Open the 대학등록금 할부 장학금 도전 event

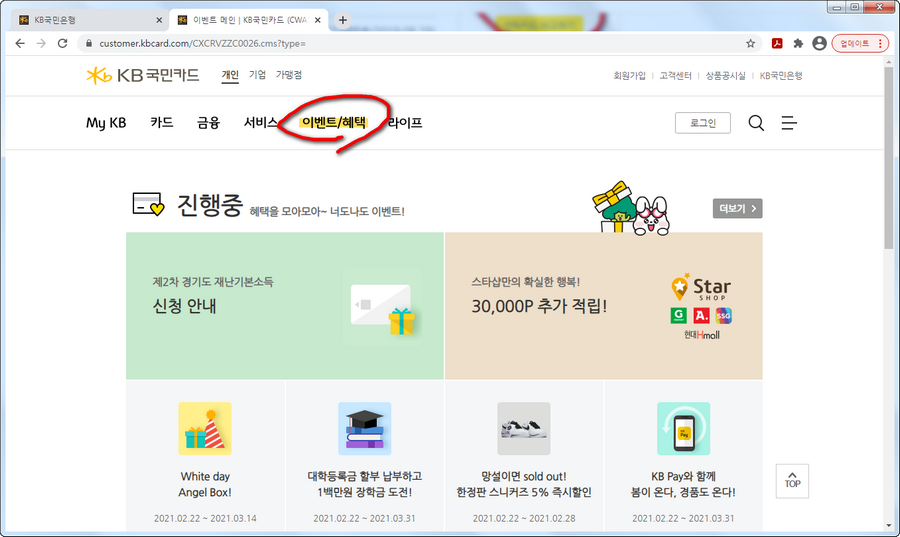(364, 484)
